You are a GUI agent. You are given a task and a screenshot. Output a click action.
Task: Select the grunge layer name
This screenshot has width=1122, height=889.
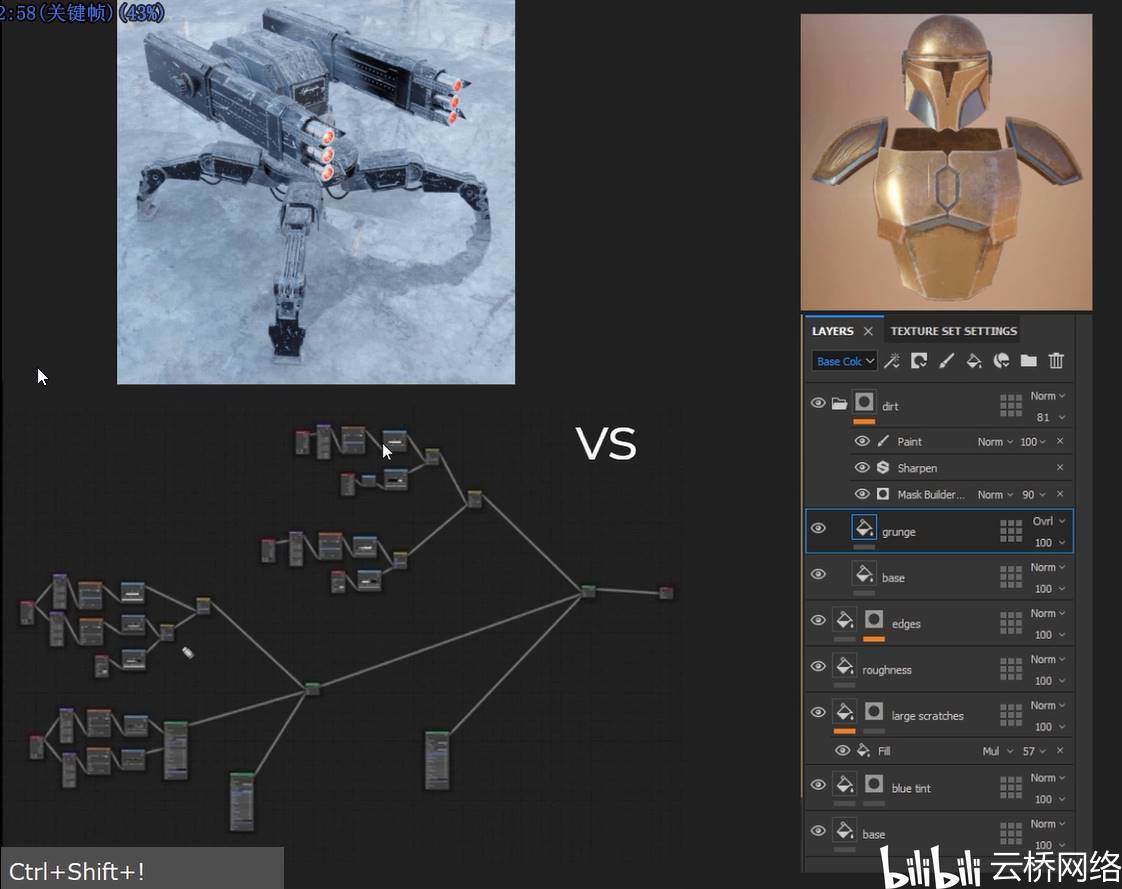(899, 532)
